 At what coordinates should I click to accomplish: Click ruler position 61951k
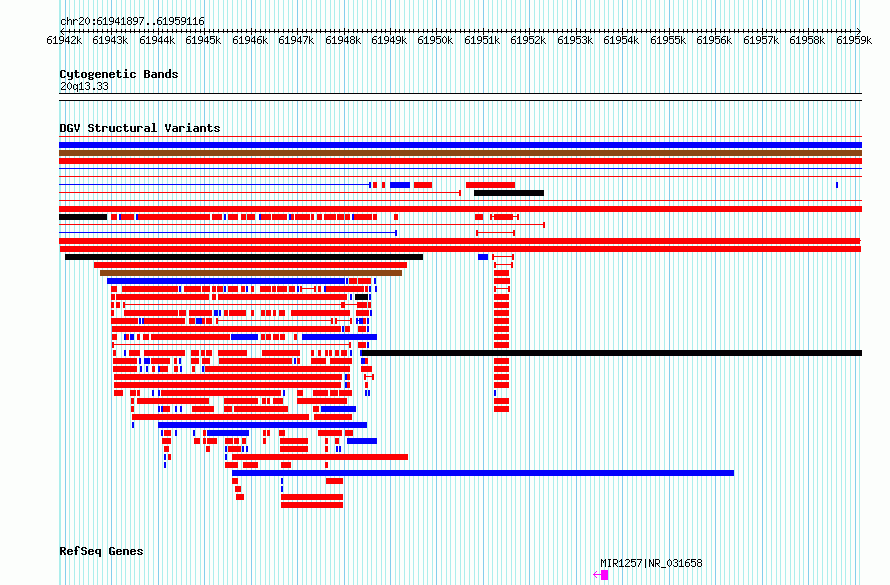pyautogui.click(x=482, y=40)
